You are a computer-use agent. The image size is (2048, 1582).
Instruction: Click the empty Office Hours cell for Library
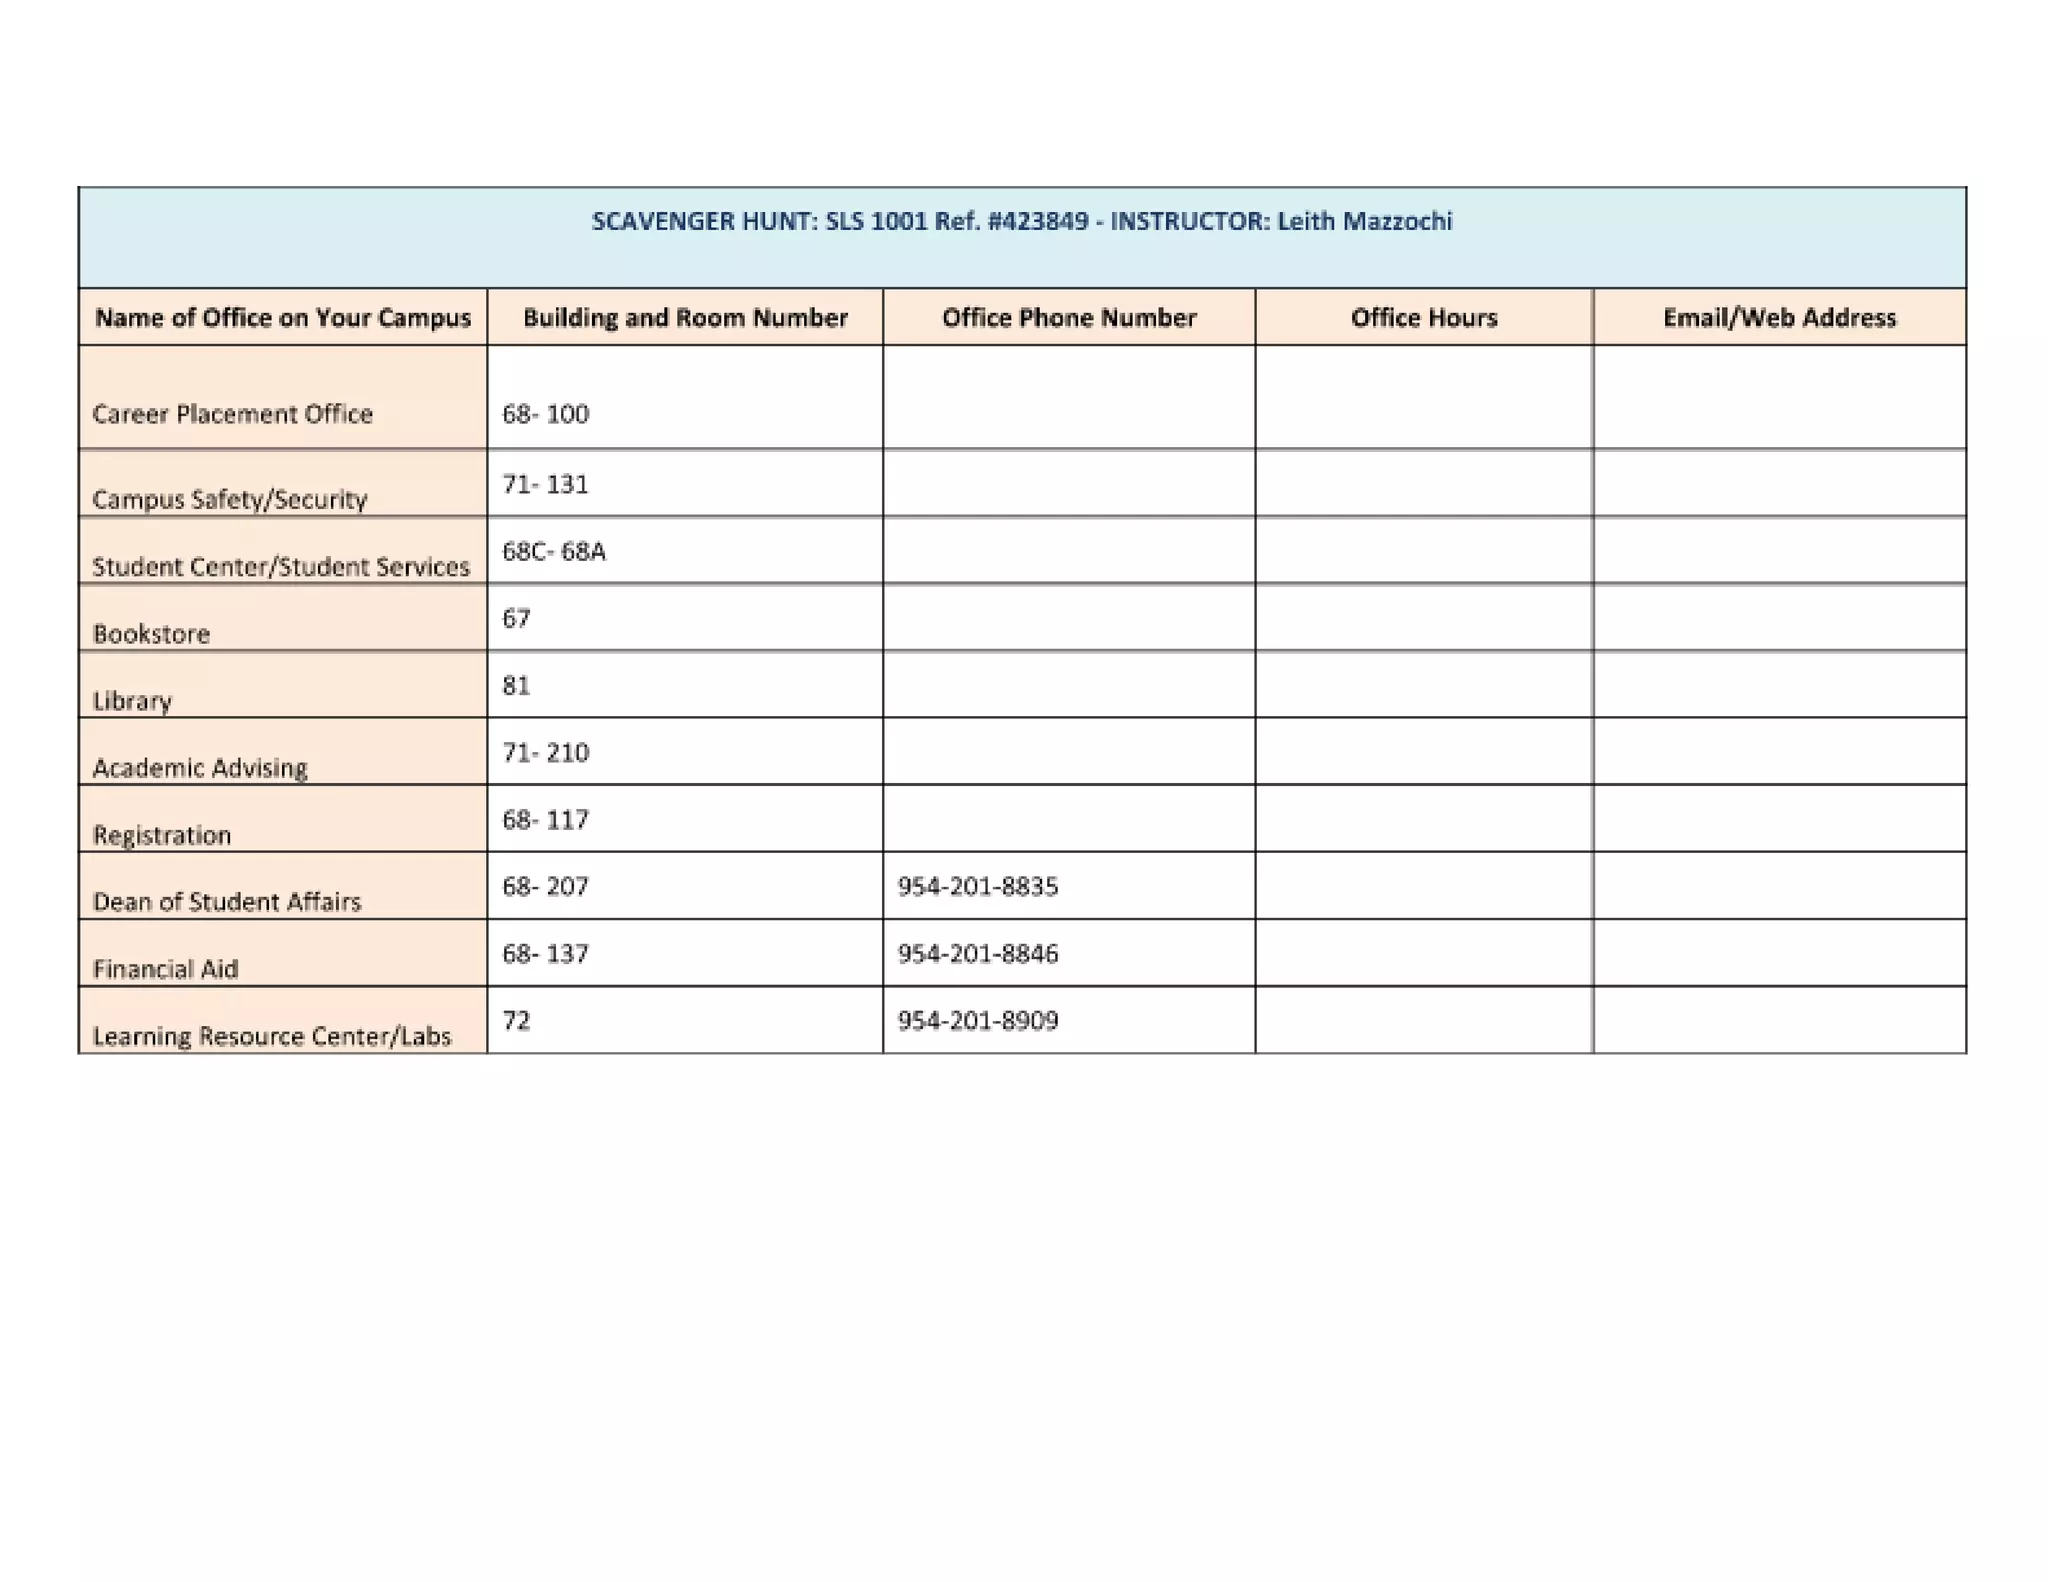click(x=1423, y=685)
